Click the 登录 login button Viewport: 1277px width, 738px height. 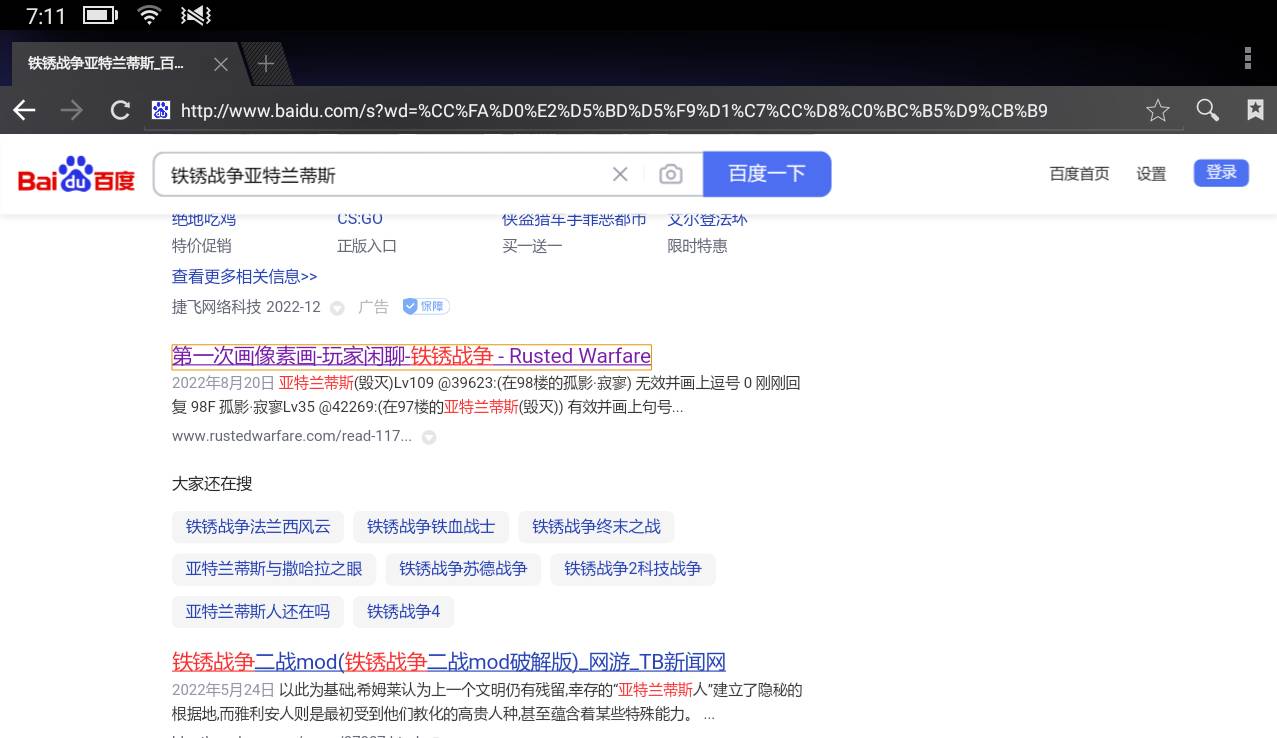pyautogui.click(x=1220, y=173)
